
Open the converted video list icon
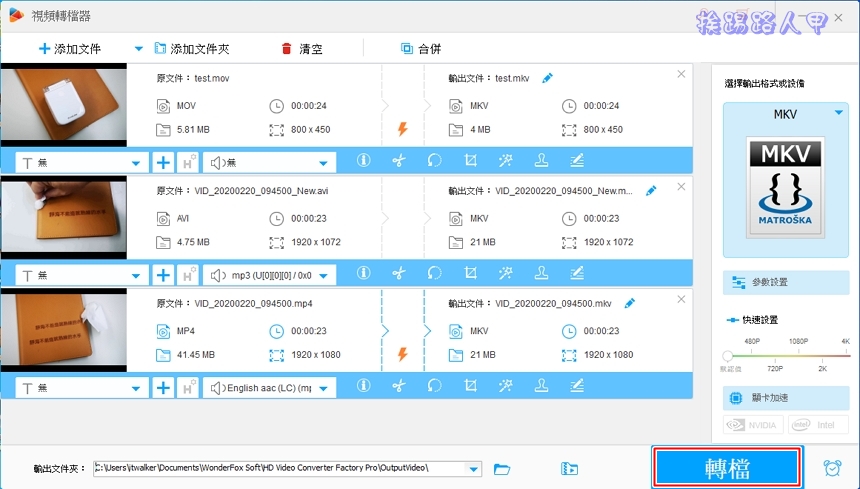tap(569, 469)
